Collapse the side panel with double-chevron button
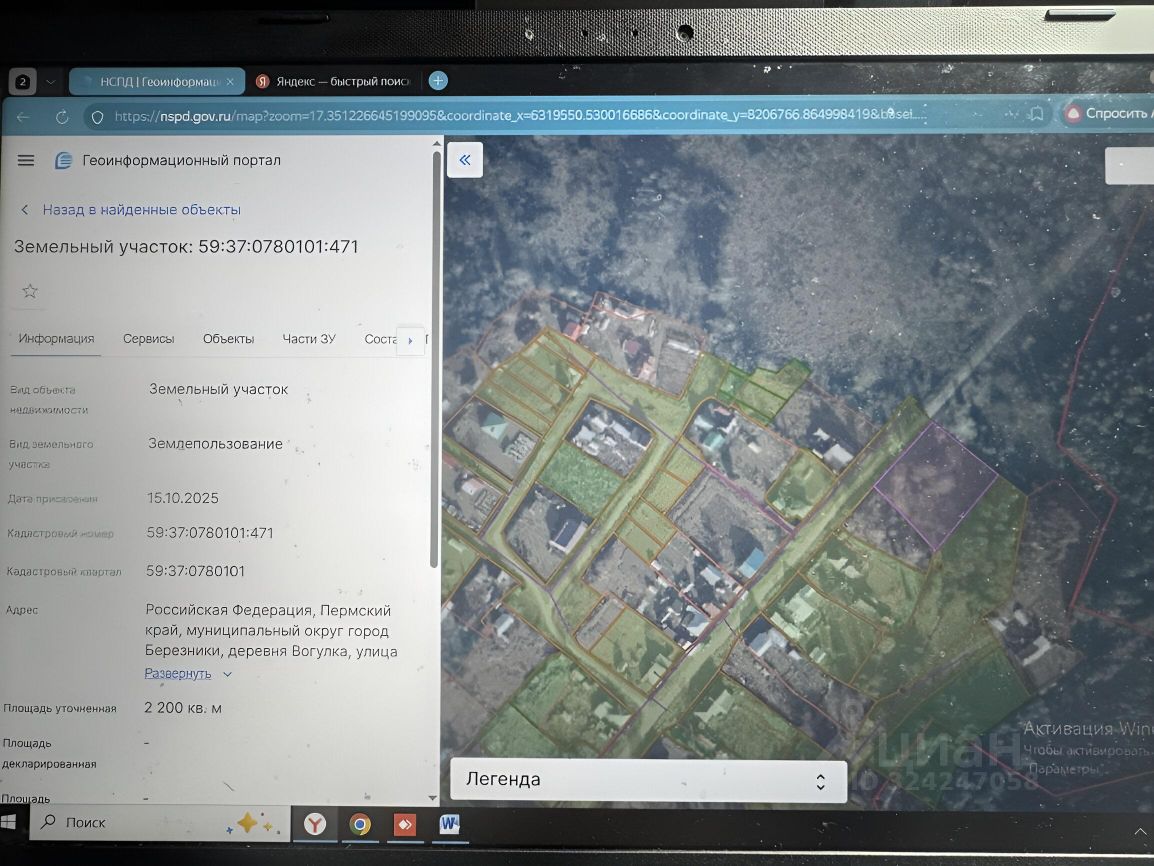The height and width of the screenshot is (866, 1154). click(464, 160)
